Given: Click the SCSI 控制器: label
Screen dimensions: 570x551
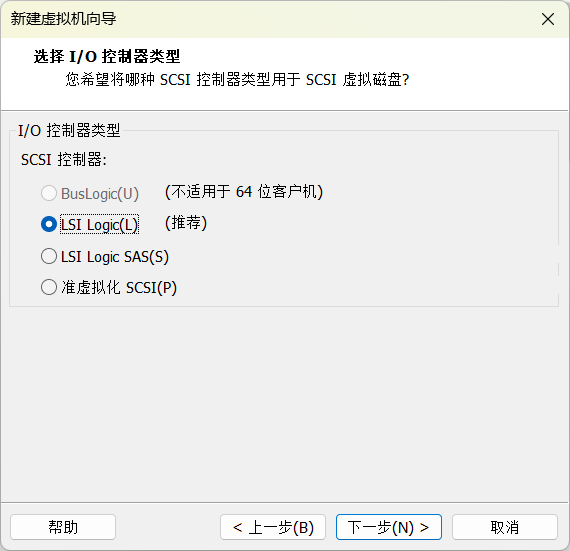Looking at the screenshot, I should (x=64, y=160).
